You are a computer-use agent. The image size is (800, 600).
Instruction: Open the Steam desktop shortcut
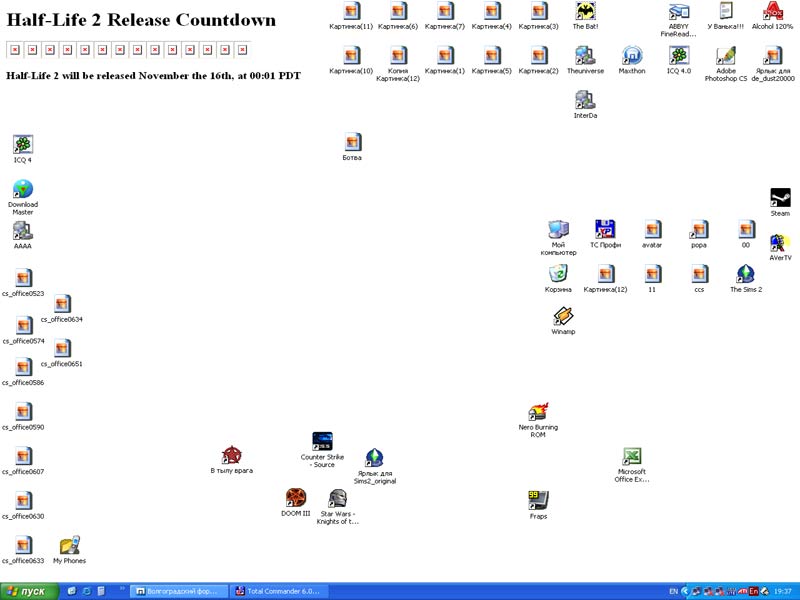tap(780, 198)
